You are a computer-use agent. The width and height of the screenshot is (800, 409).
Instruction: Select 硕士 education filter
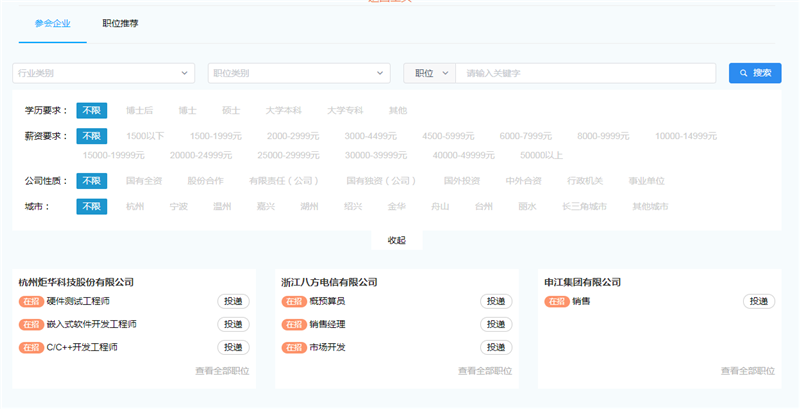coord(230,110)
